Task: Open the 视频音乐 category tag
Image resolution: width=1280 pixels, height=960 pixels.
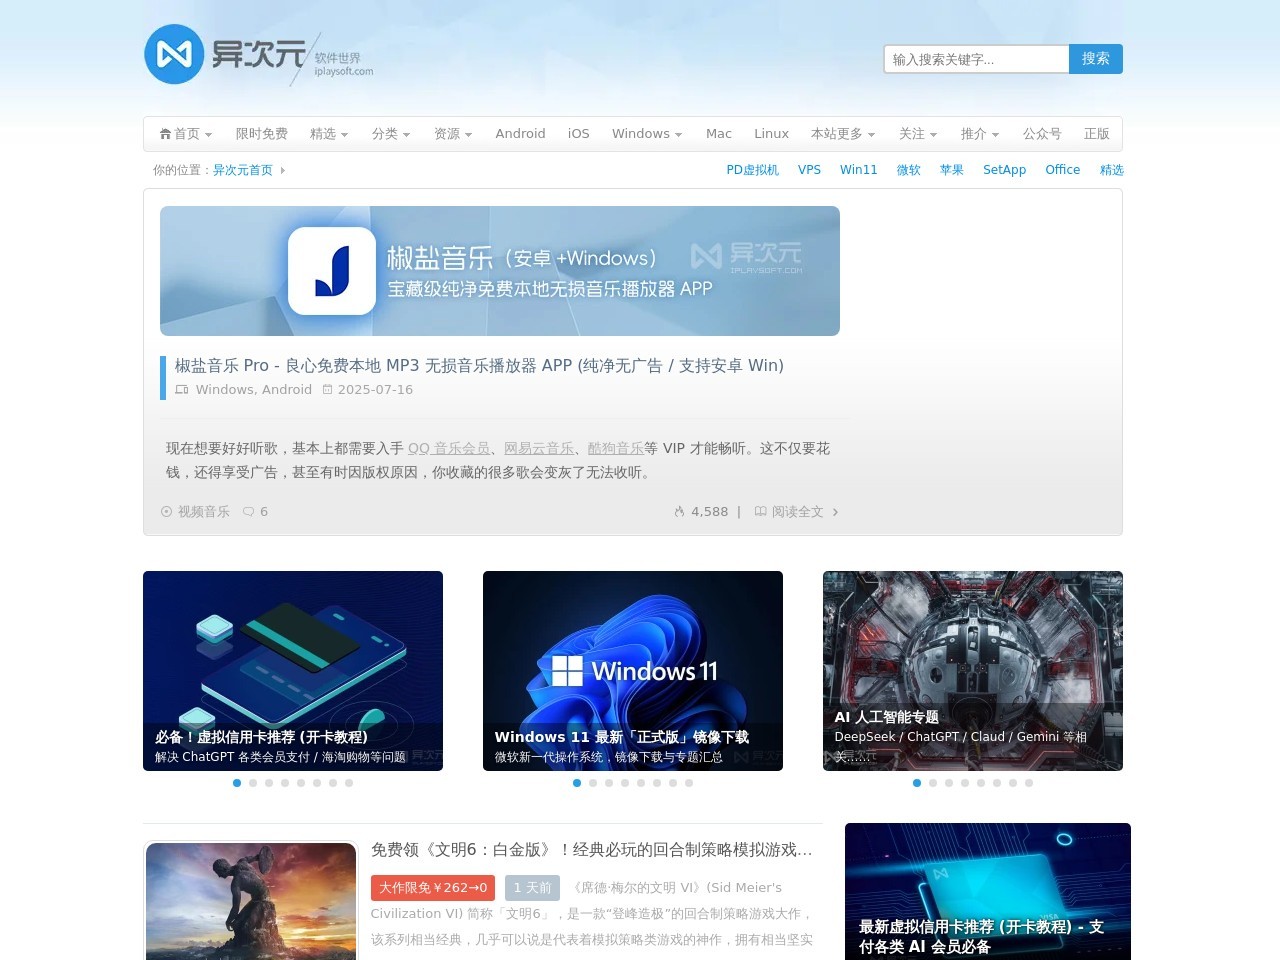Action: pos(204,512)
